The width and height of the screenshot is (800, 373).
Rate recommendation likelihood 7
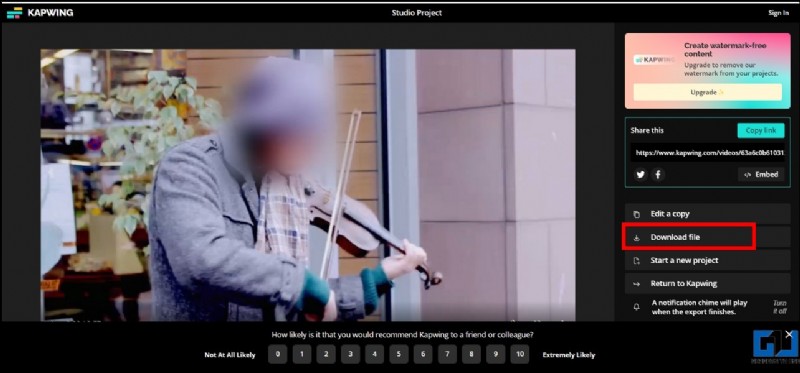click(x=447, y=354)
